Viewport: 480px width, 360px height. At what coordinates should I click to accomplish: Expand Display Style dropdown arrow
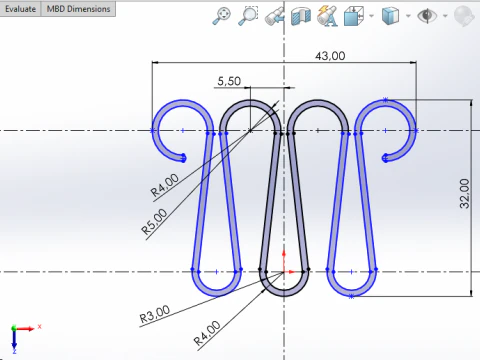tap(408, 16)
